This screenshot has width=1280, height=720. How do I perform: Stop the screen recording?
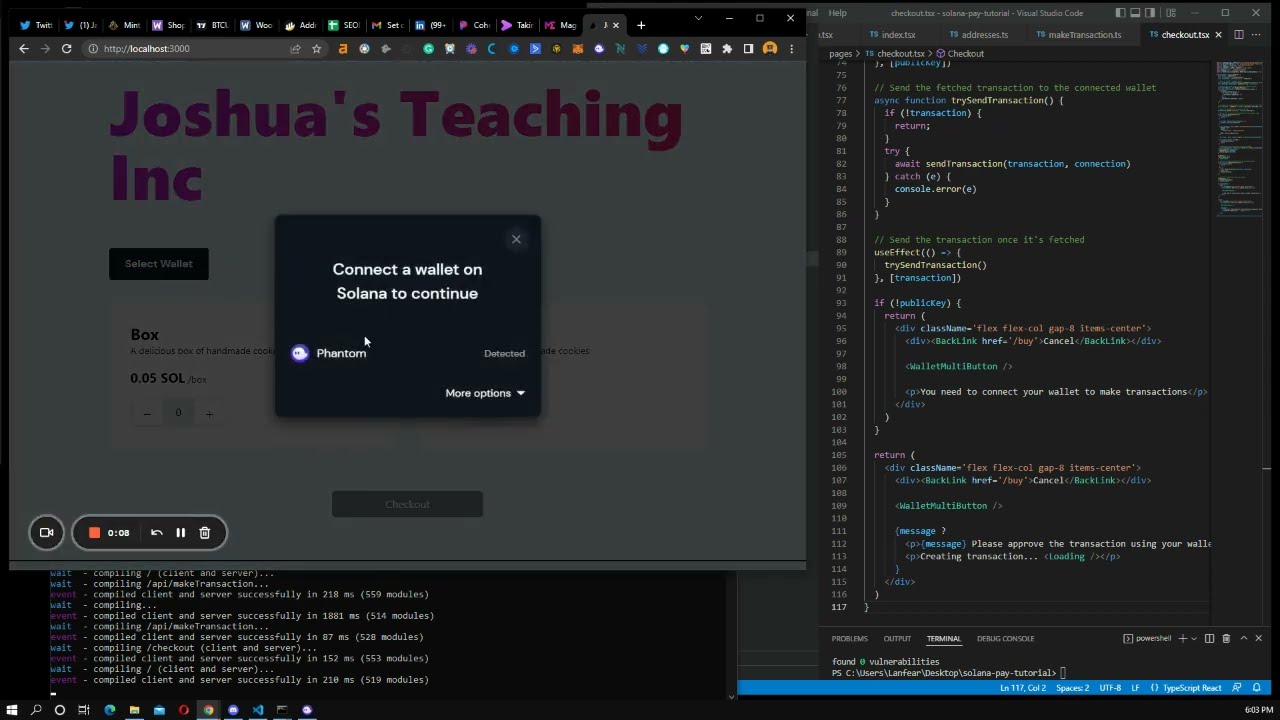coord(94,533)
